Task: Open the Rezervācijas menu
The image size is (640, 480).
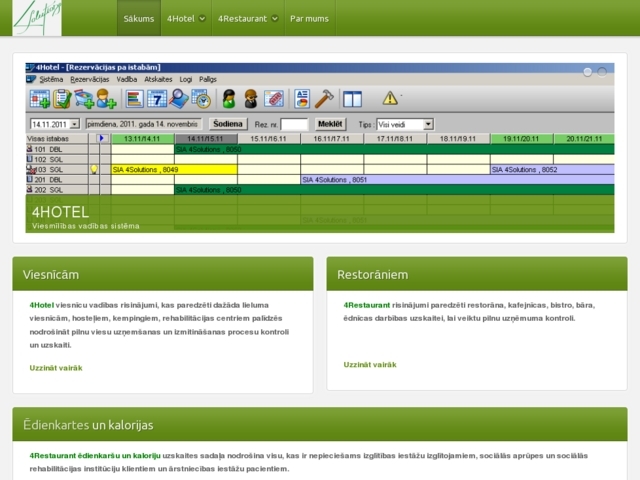Action: click(89, 79)
